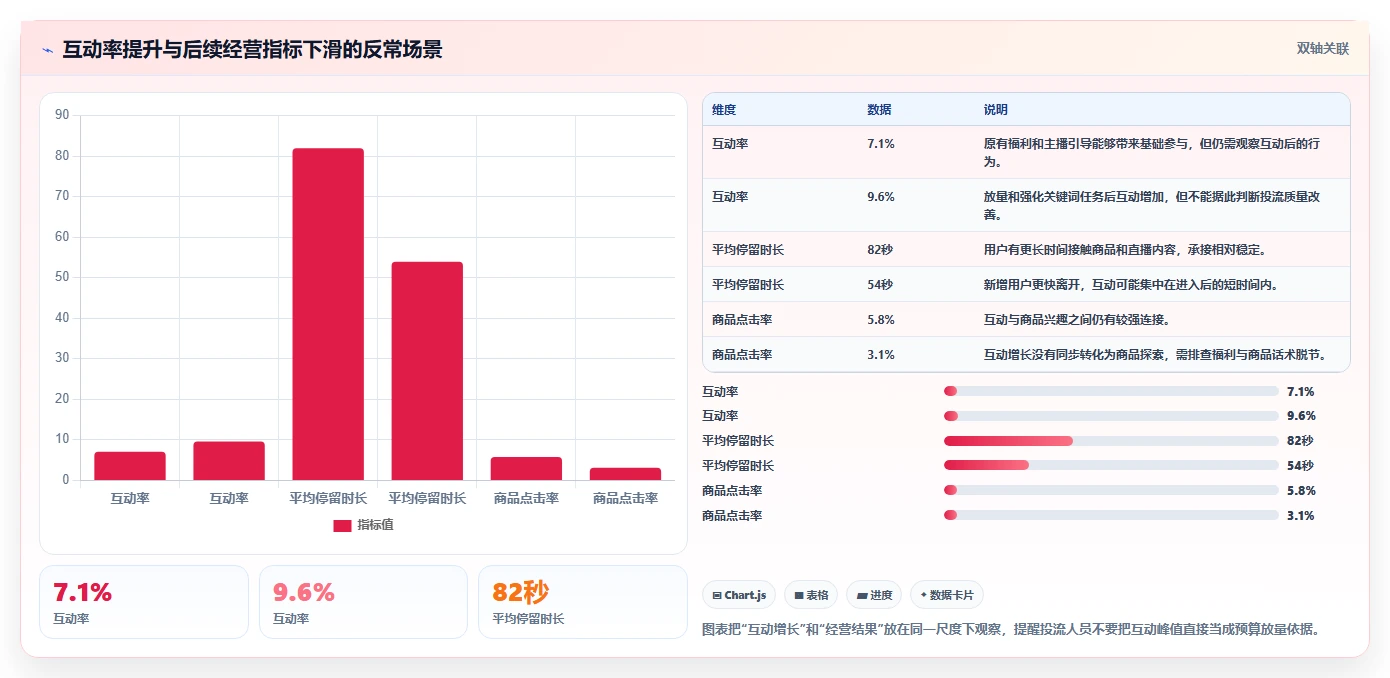Screen dimensions: 1390x678
Task: Open the 82秒 平均停留时长 summary card
Action: point(582,602)
